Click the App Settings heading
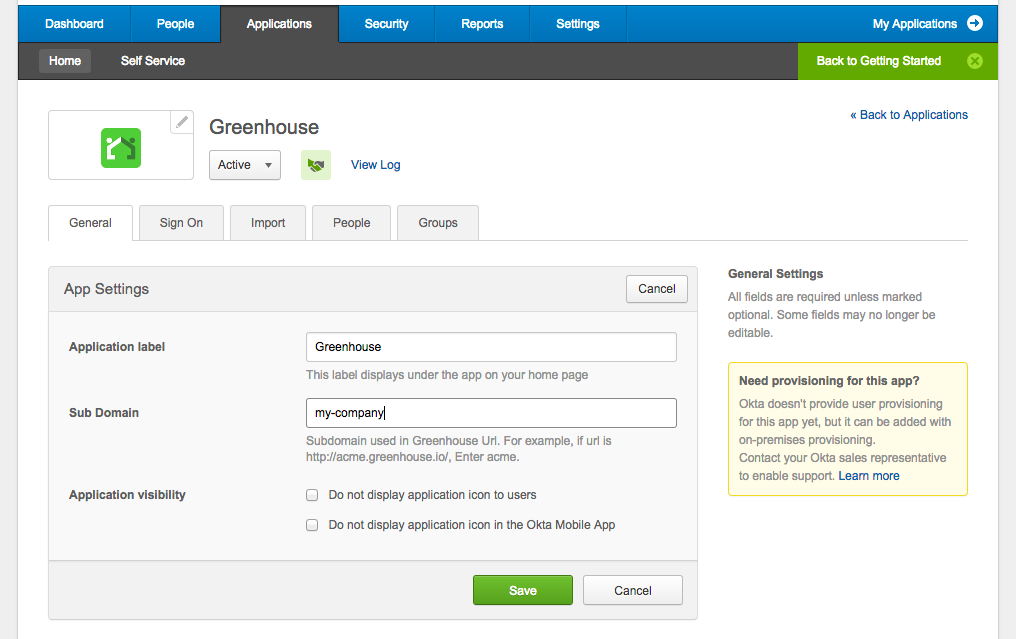Viewport: 1016px width, 639px height. [x=106, y=289]
